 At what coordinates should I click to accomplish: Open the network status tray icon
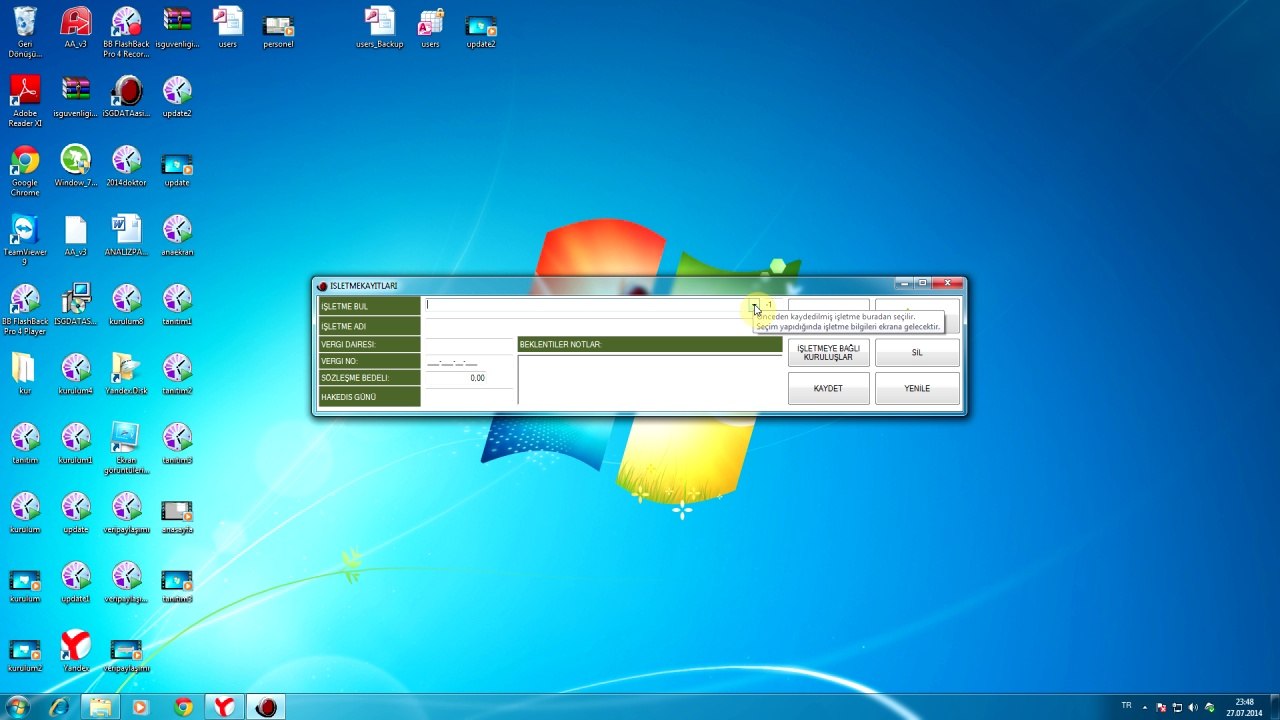(x=1177, y=707)
